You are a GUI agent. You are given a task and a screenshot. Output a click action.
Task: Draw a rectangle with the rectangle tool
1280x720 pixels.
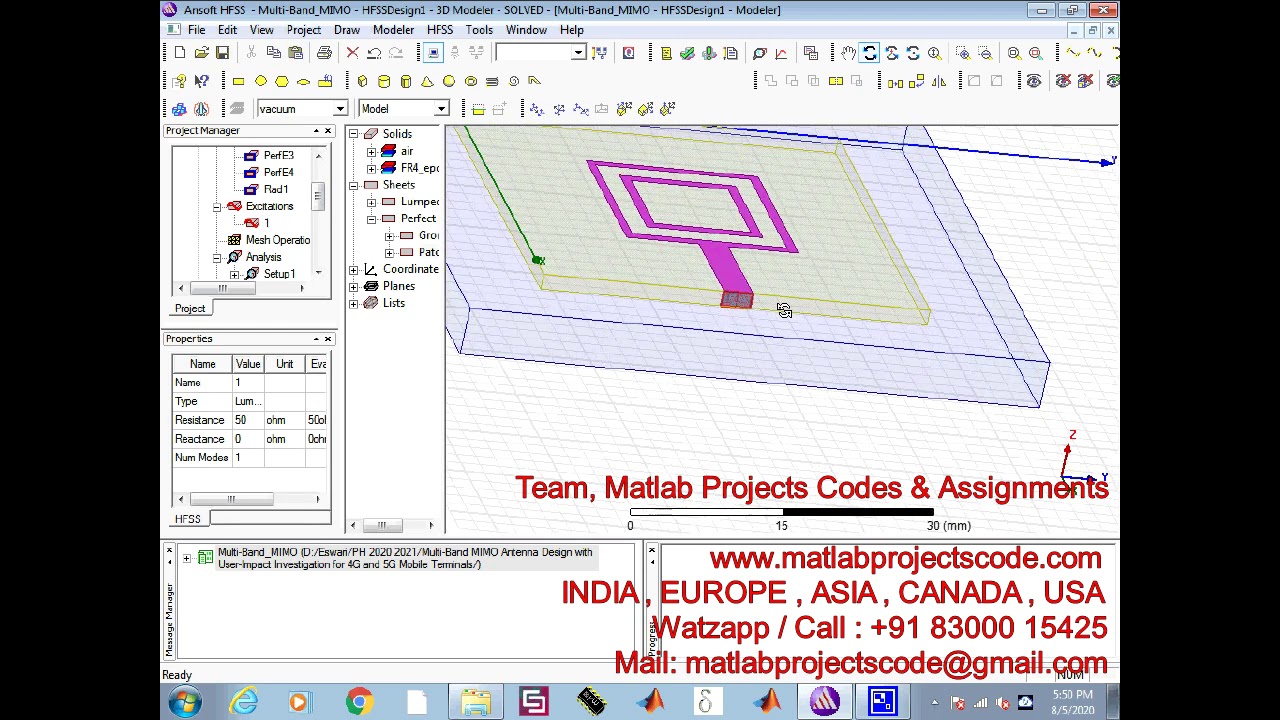tap(238, 81)
